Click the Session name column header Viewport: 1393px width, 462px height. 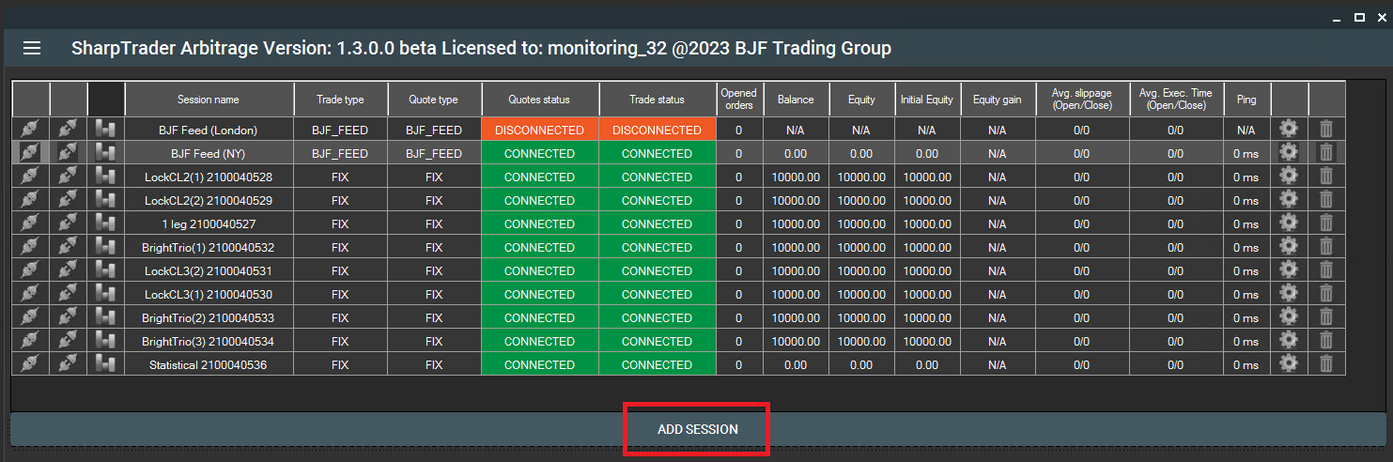click(208, 99)
